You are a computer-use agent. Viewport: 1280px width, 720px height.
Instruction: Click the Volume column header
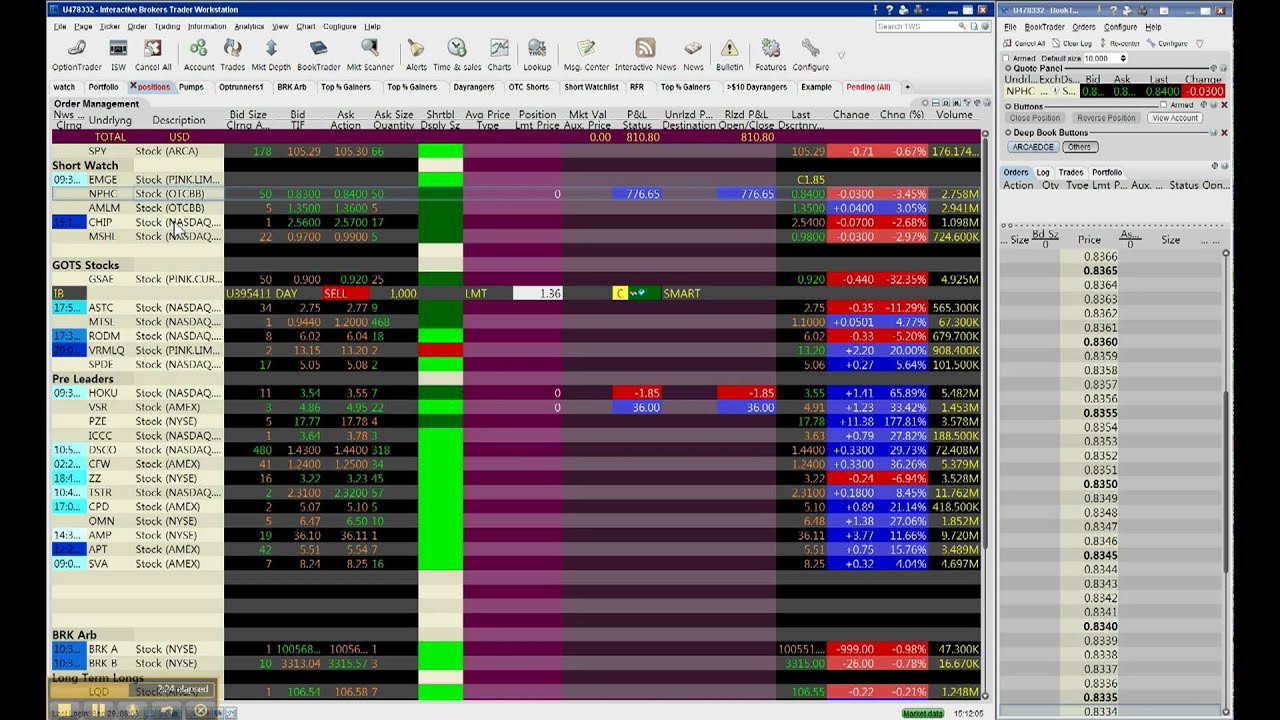coord(954,115)
